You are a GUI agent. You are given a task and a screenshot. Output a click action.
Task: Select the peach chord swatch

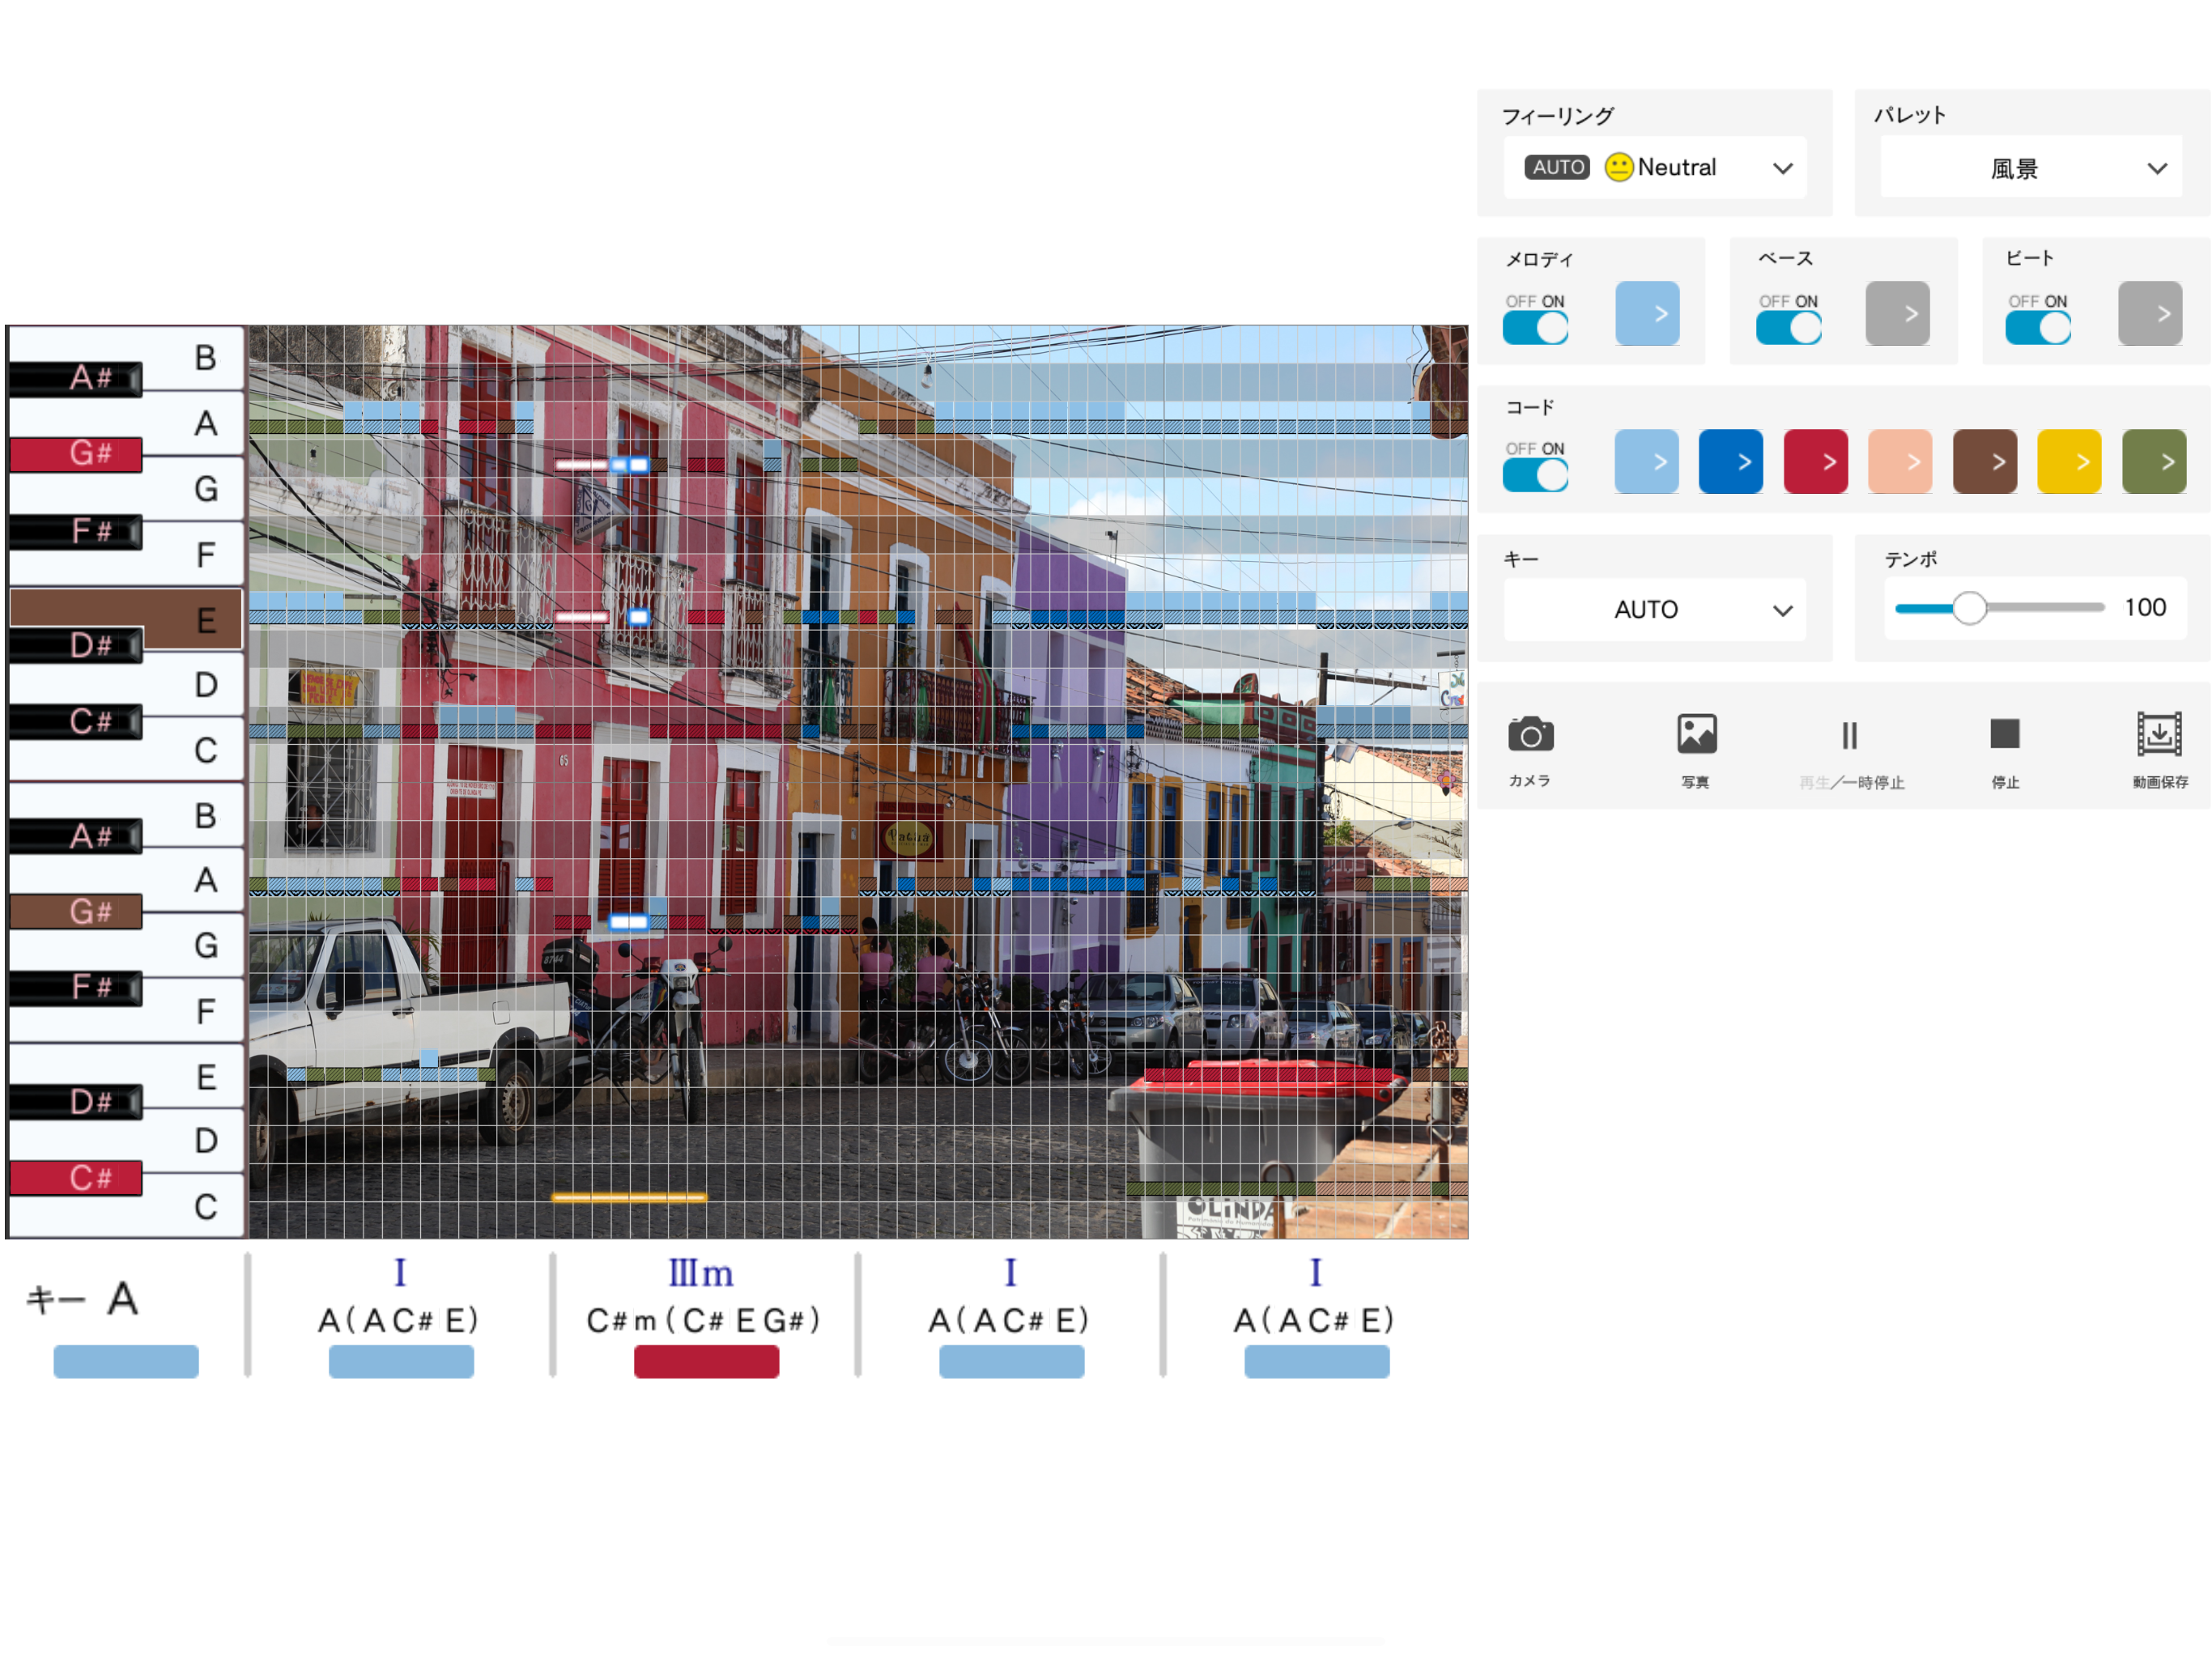pos(1900,462)
